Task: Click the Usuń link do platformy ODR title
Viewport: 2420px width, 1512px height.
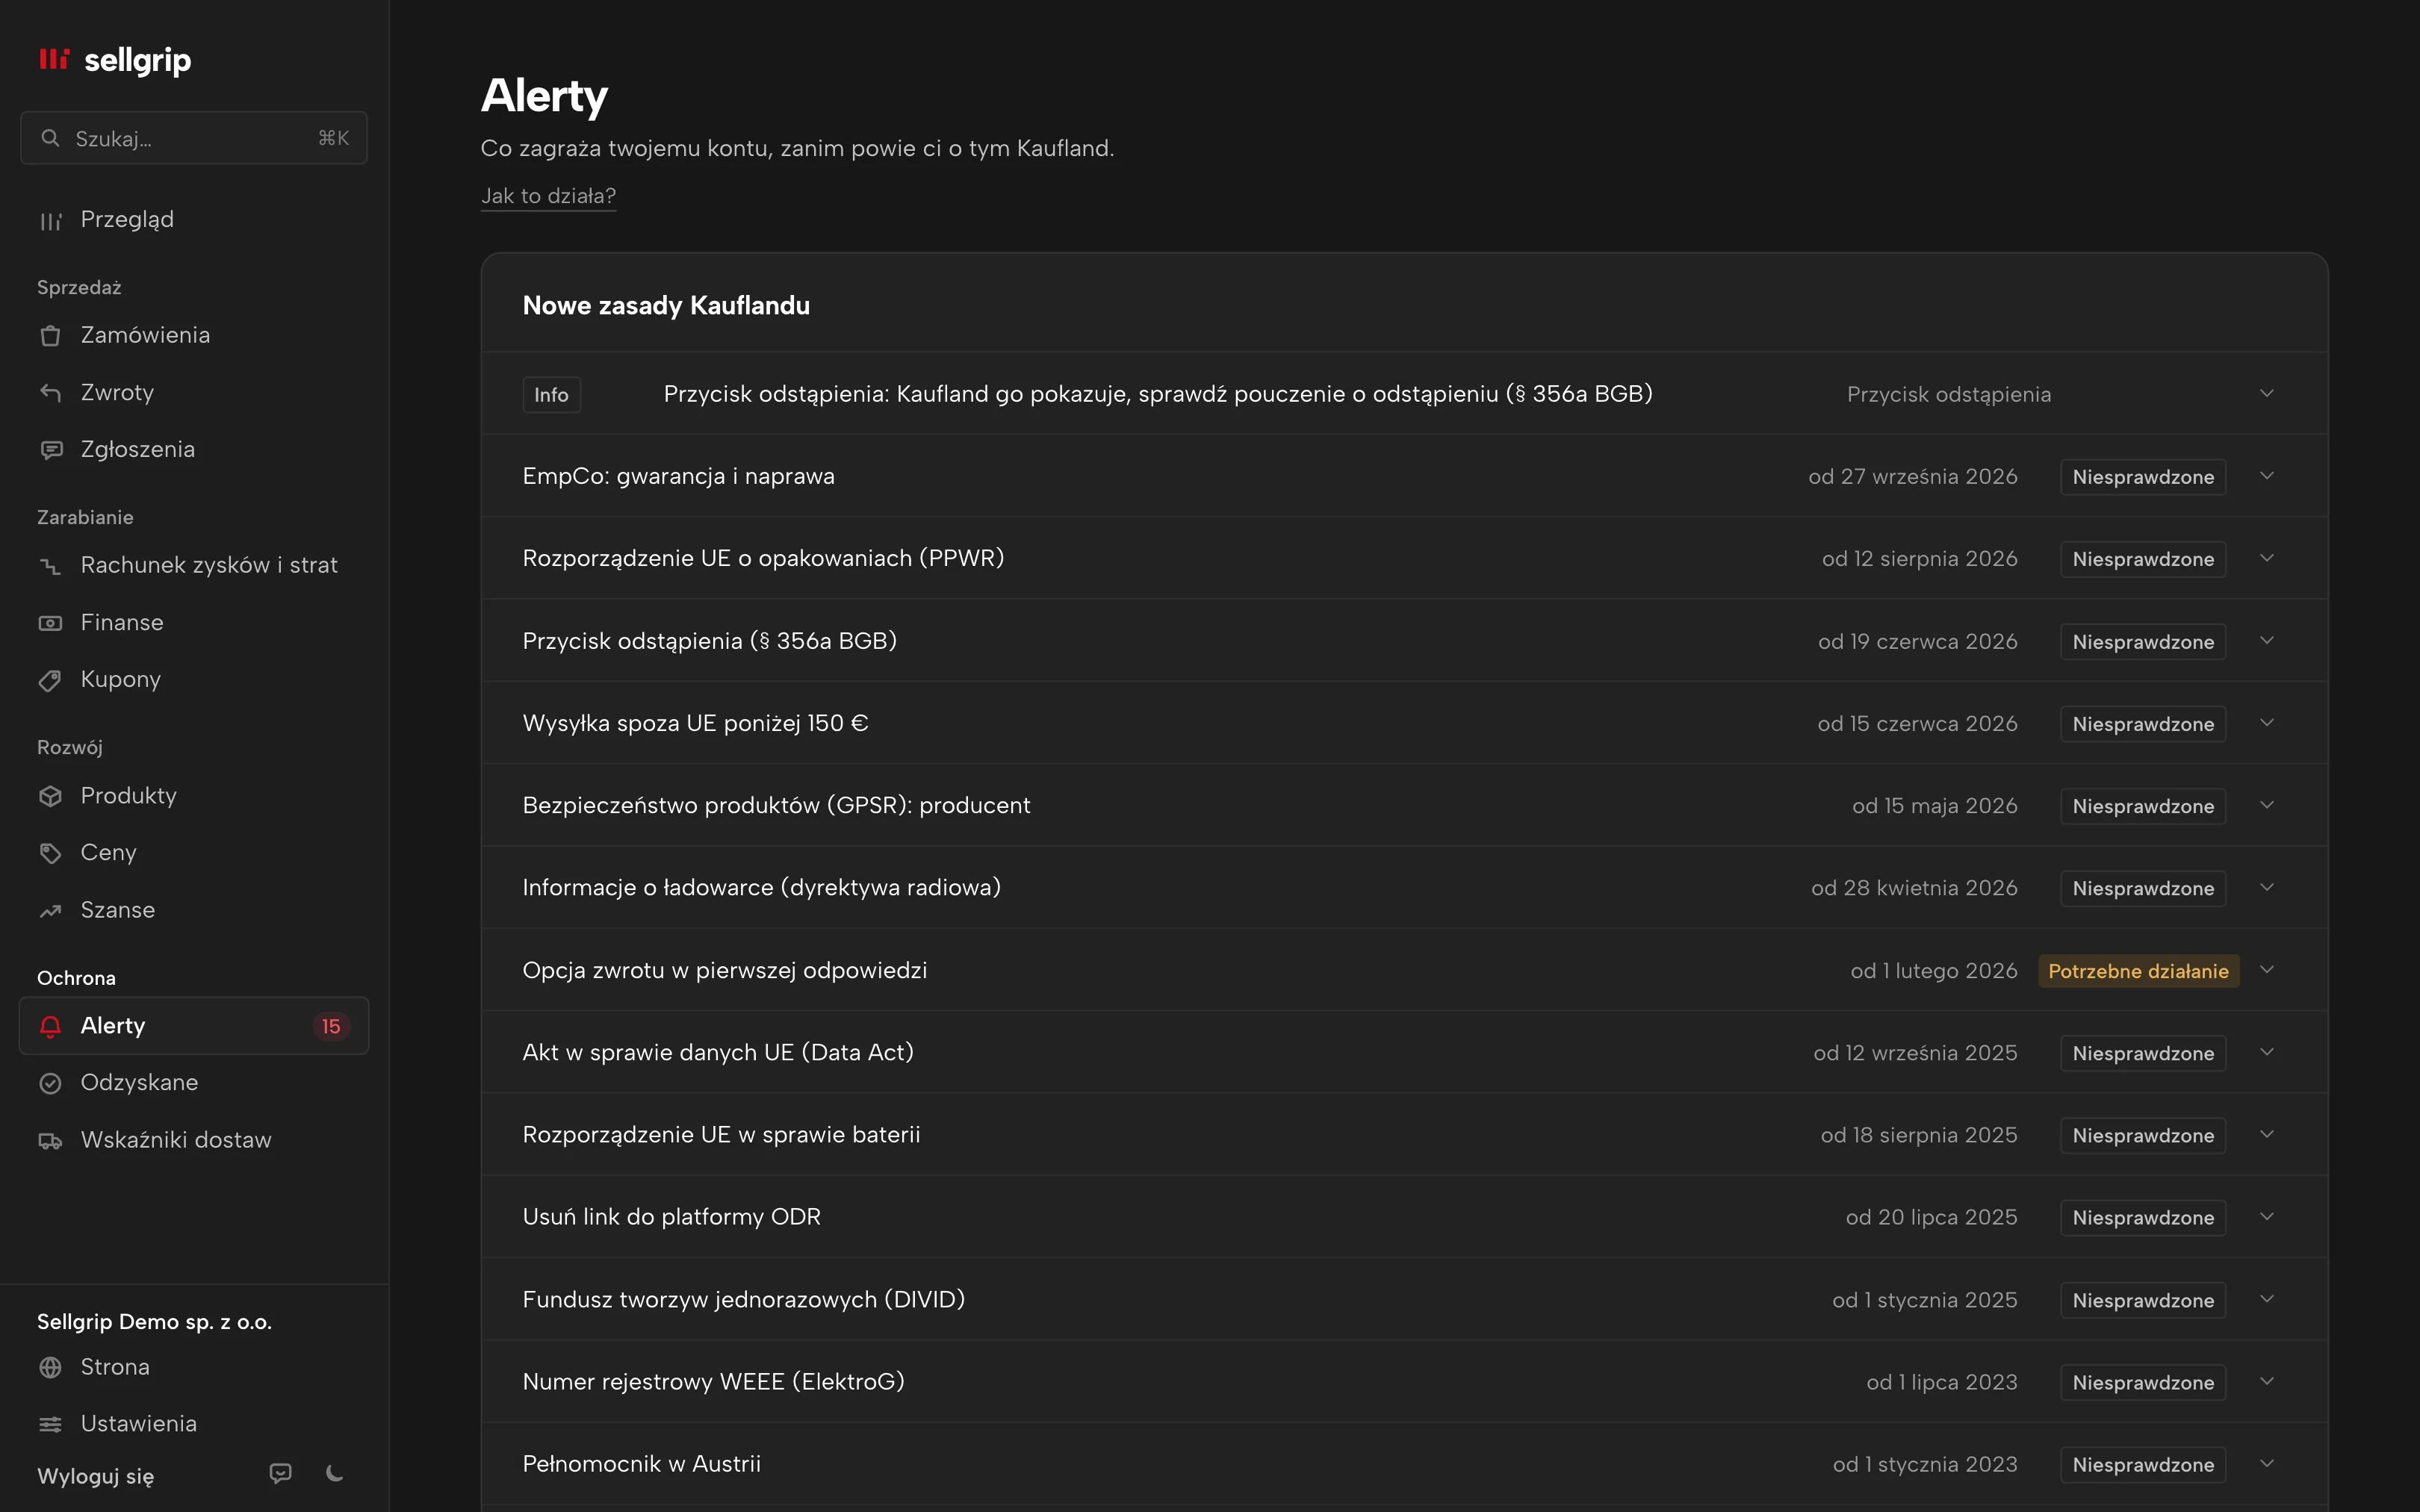Action: (x=672, y=1217)
